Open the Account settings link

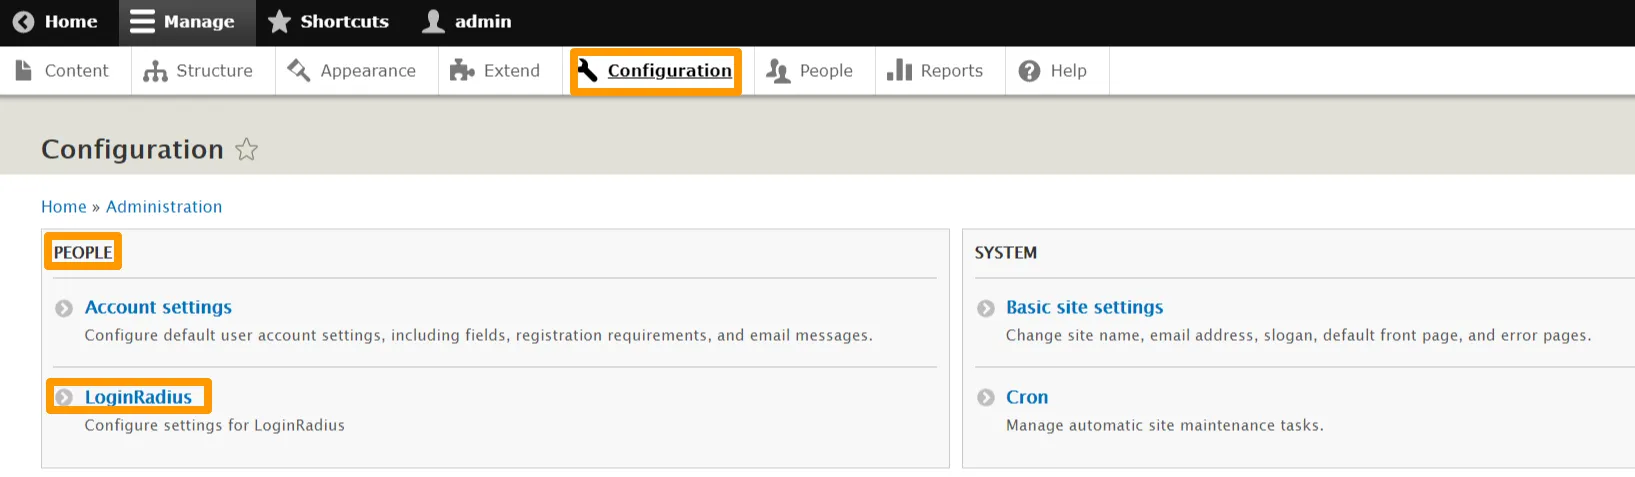158,307
